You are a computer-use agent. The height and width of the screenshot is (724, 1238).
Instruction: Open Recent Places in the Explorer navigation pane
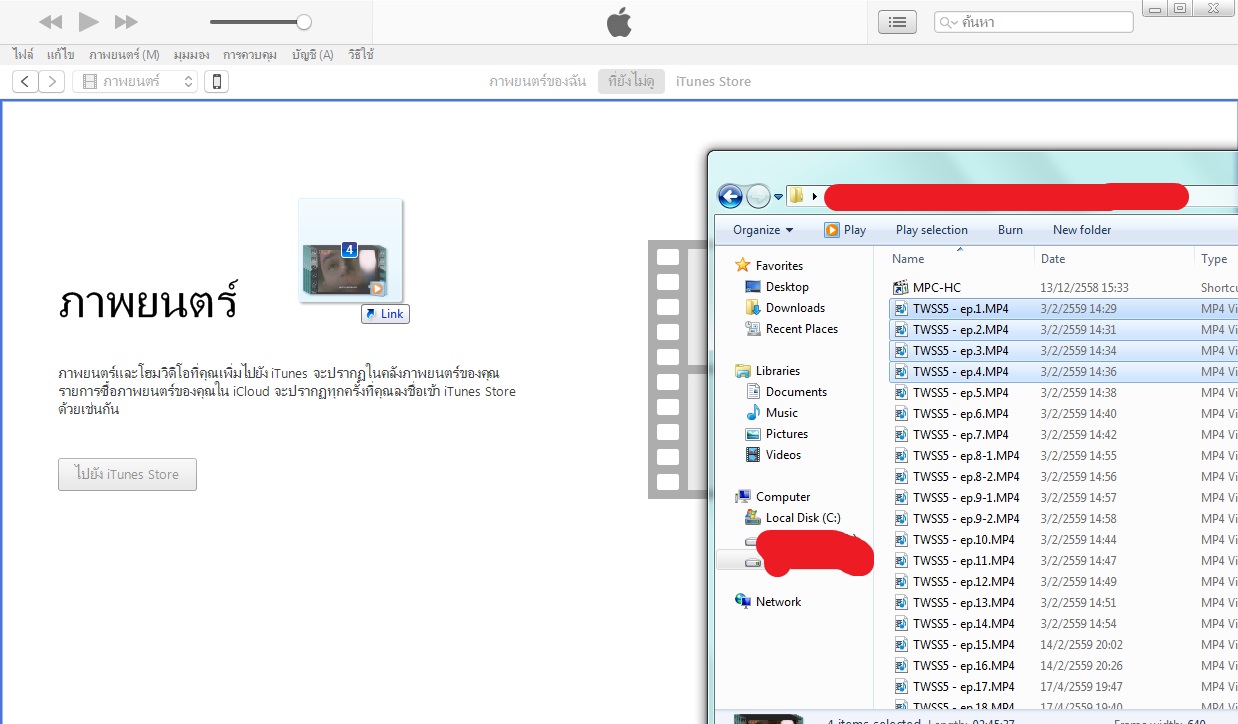tap(791, 329)
